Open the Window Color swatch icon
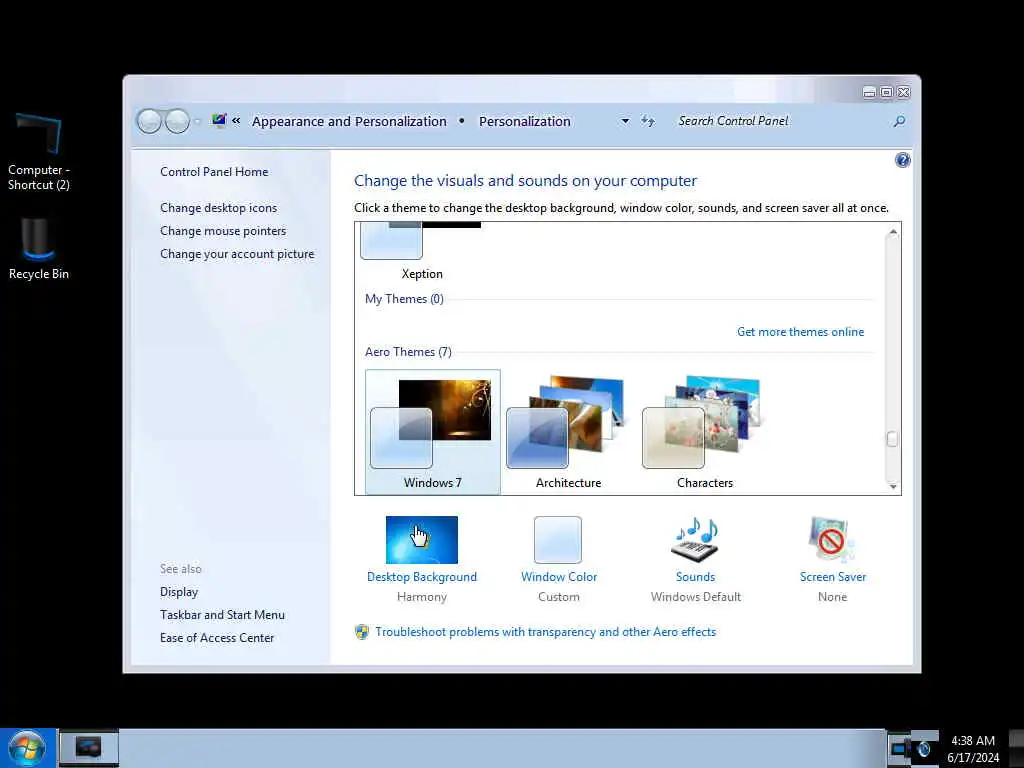The image size is (1024, 768). (x=558, y=539)
